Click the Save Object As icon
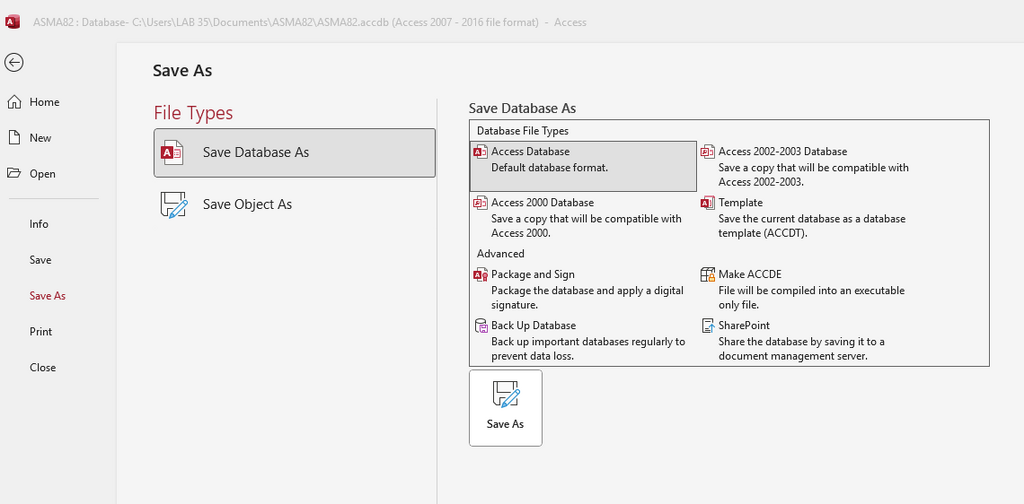The image size is (1024, 504). pyautogui.click(x=173, y=204)
